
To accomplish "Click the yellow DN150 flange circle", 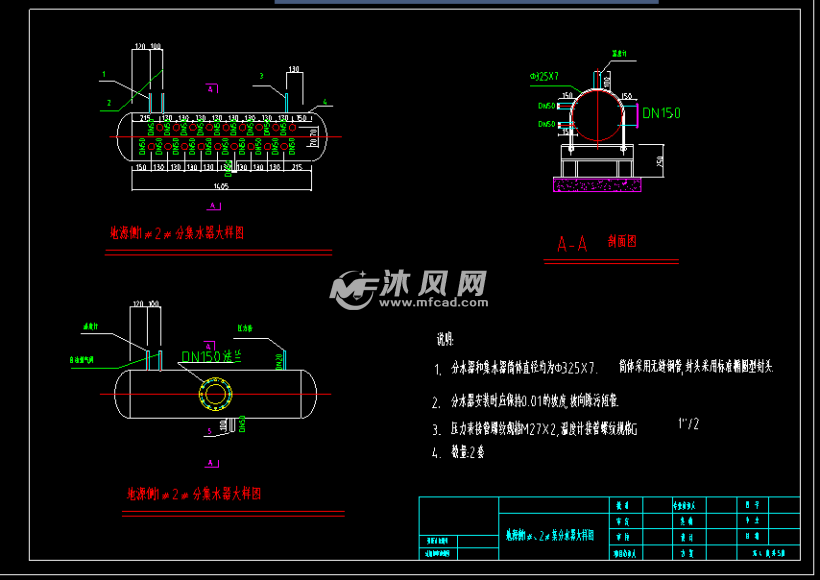I will pyautogui.click(x=214, y=393).
